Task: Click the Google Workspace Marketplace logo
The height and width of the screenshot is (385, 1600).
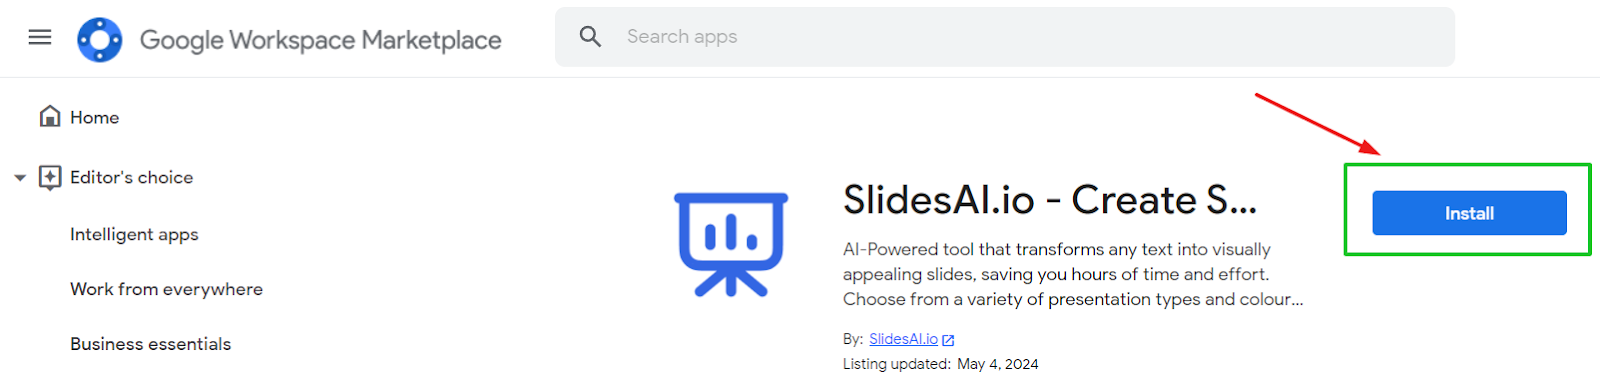Action: (100, 40)
